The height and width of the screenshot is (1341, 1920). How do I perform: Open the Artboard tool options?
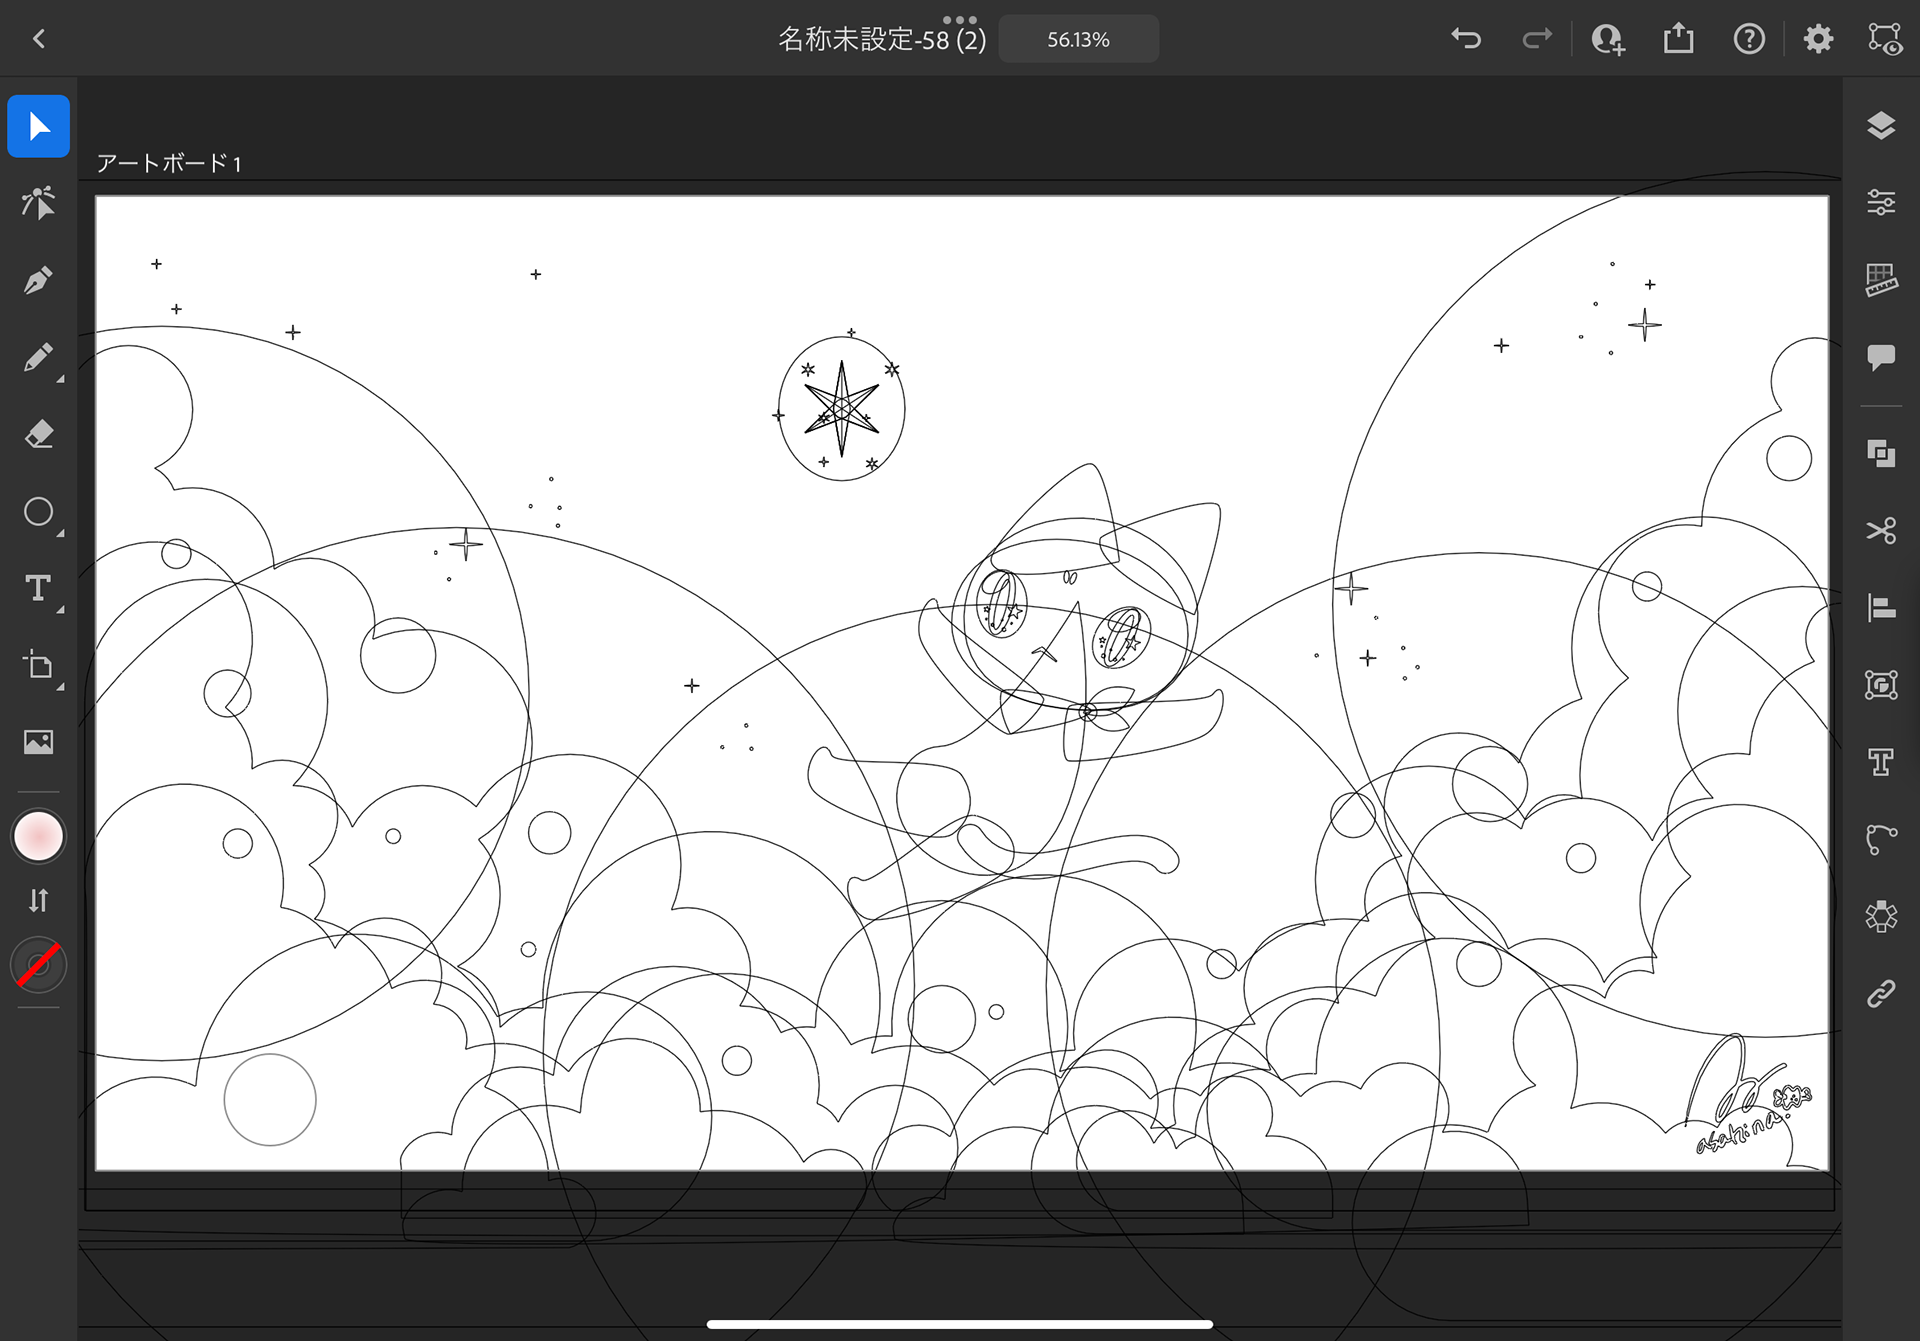point(38,665)
